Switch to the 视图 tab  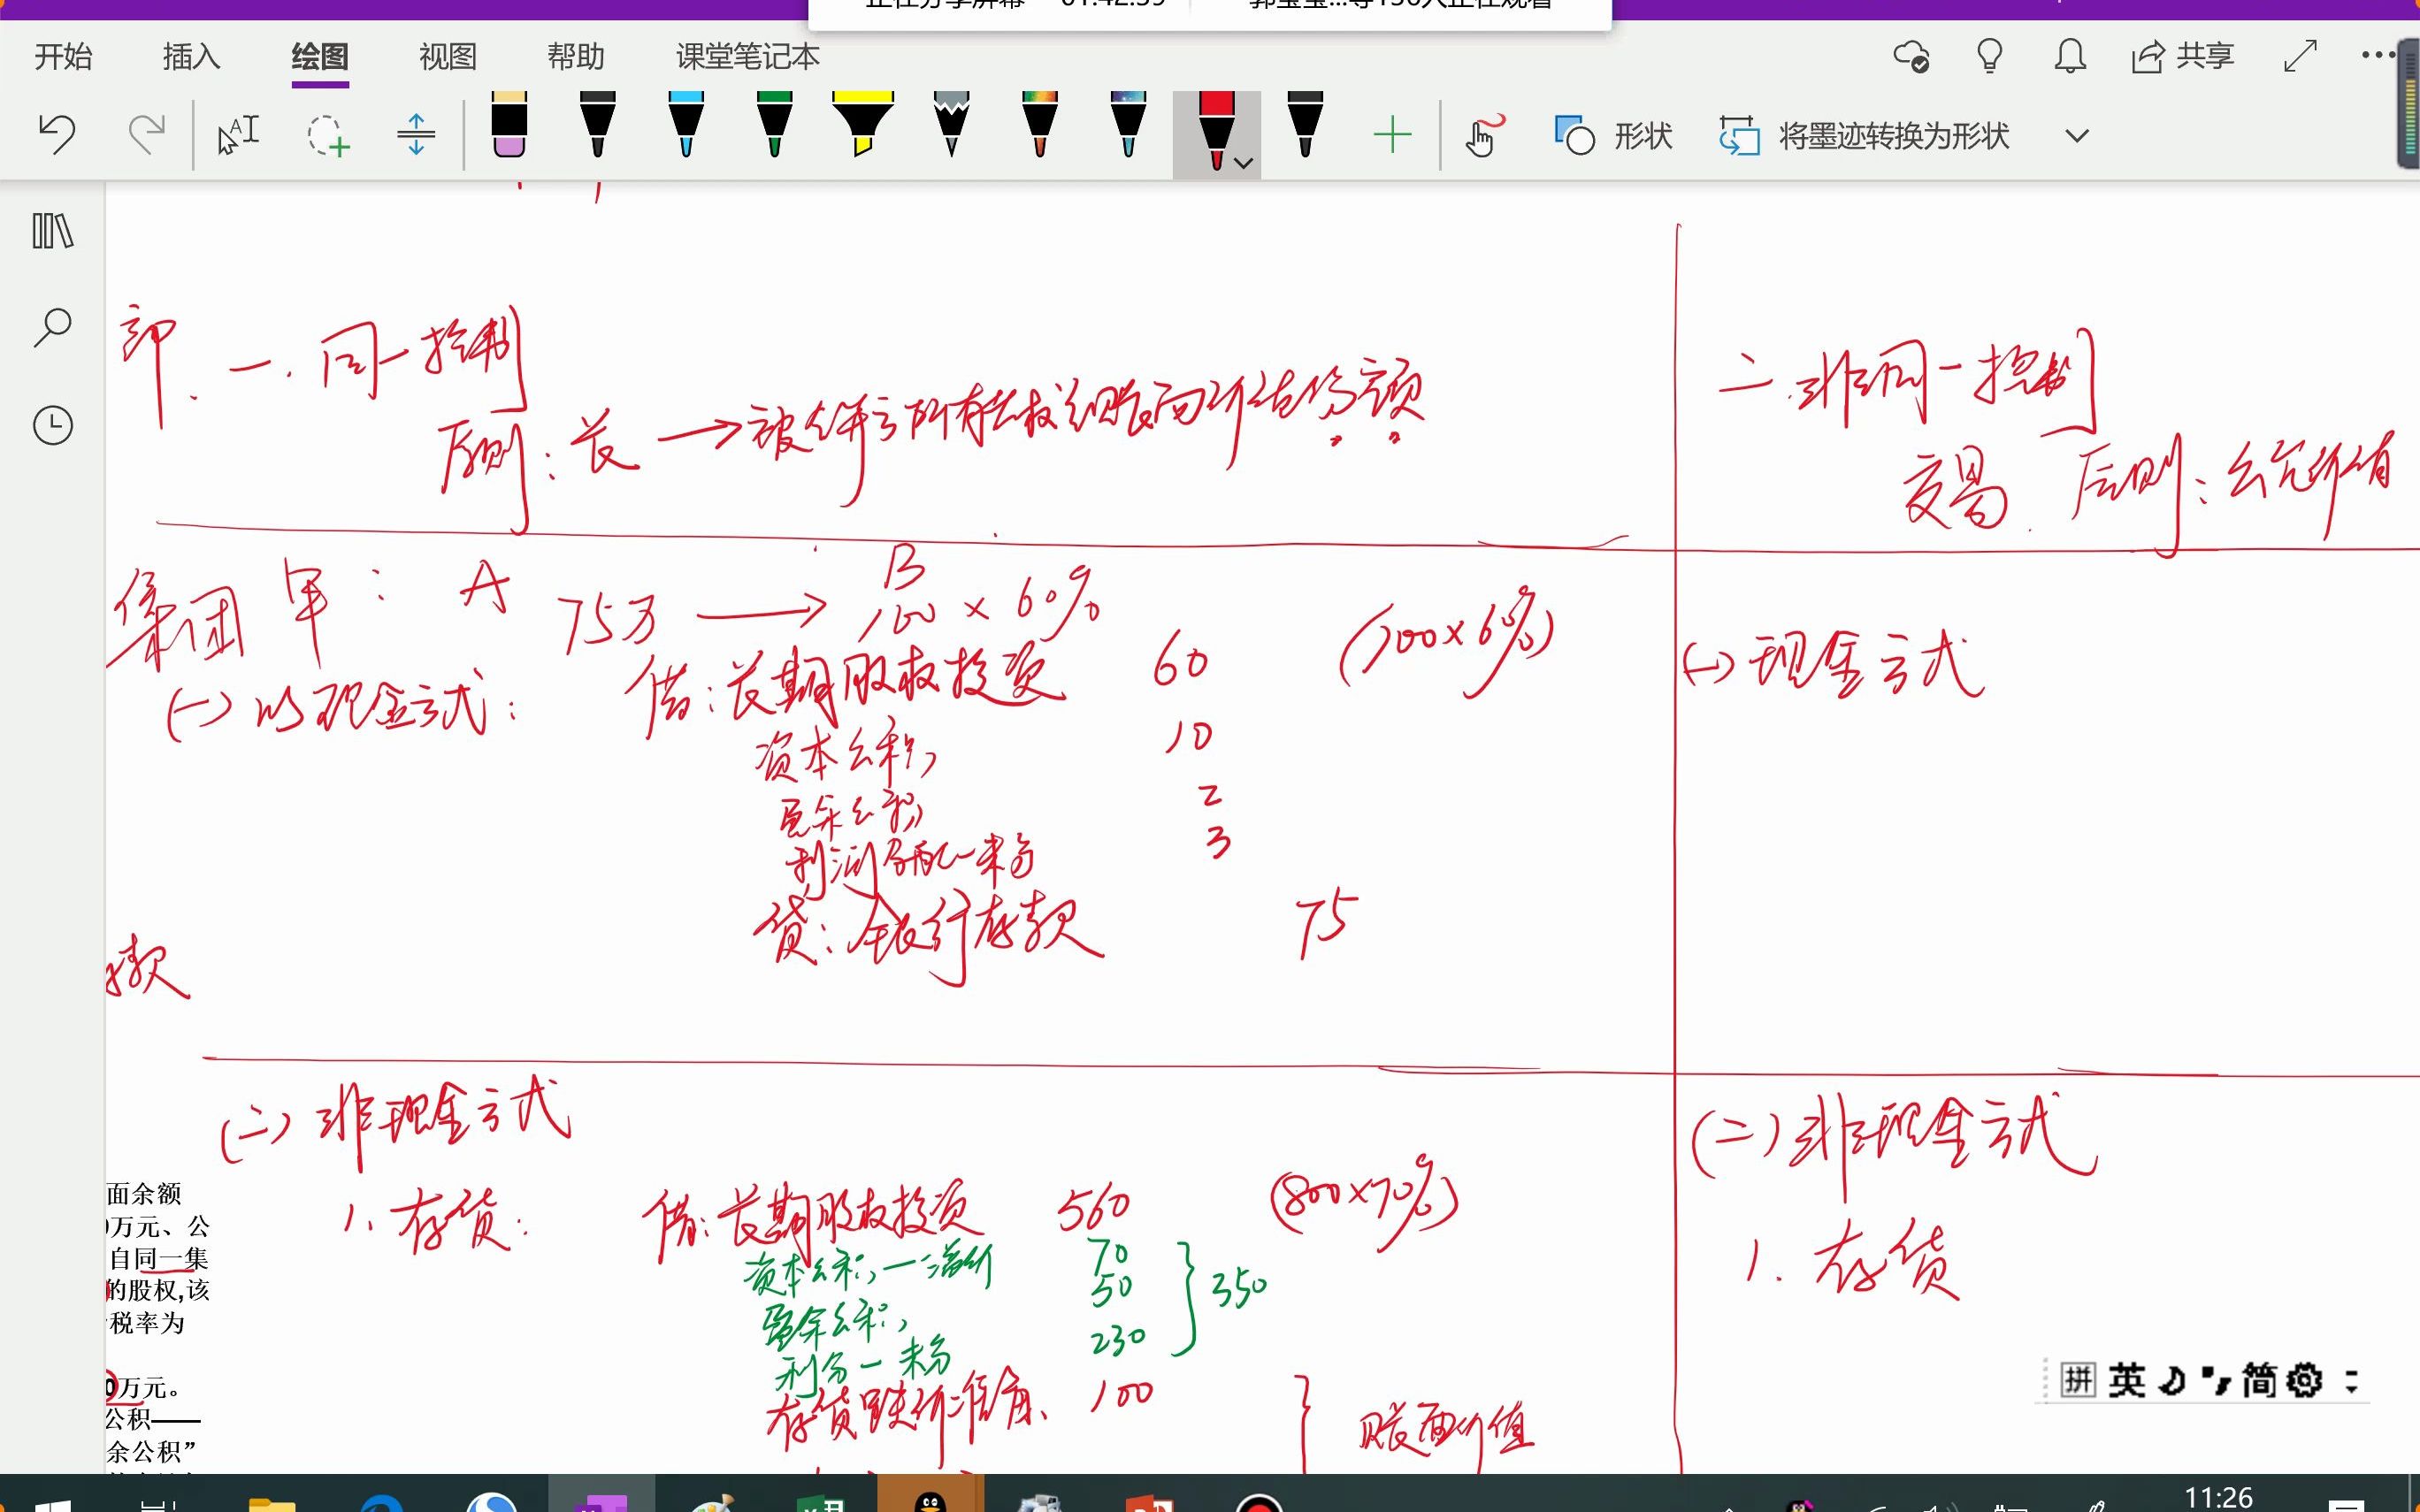[x=448, y=56]
